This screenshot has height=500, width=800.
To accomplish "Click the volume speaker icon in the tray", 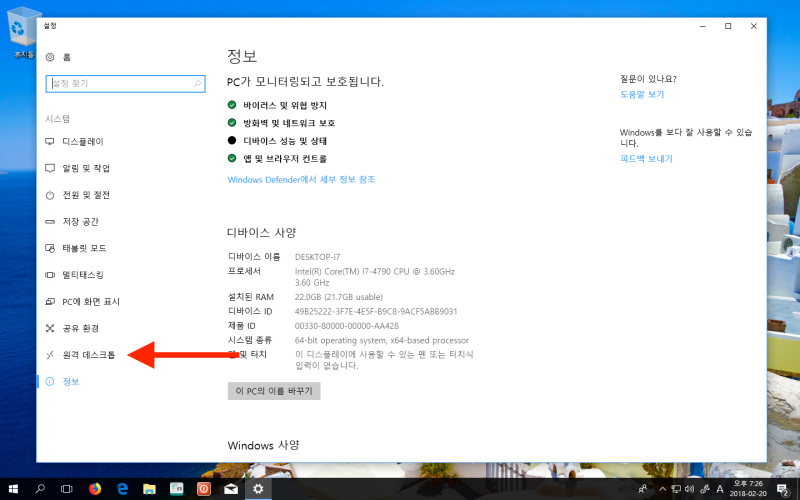I will point(690,489).
